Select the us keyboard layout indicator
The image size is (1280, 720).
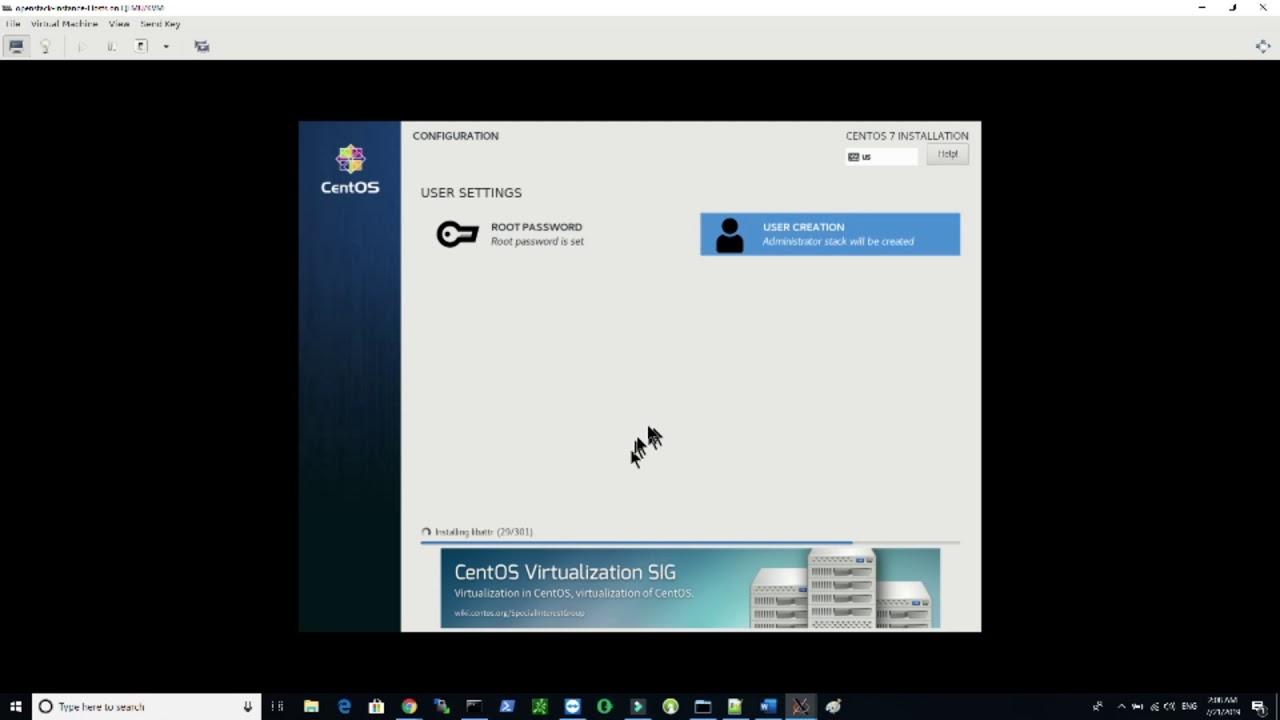pos(881,156)
